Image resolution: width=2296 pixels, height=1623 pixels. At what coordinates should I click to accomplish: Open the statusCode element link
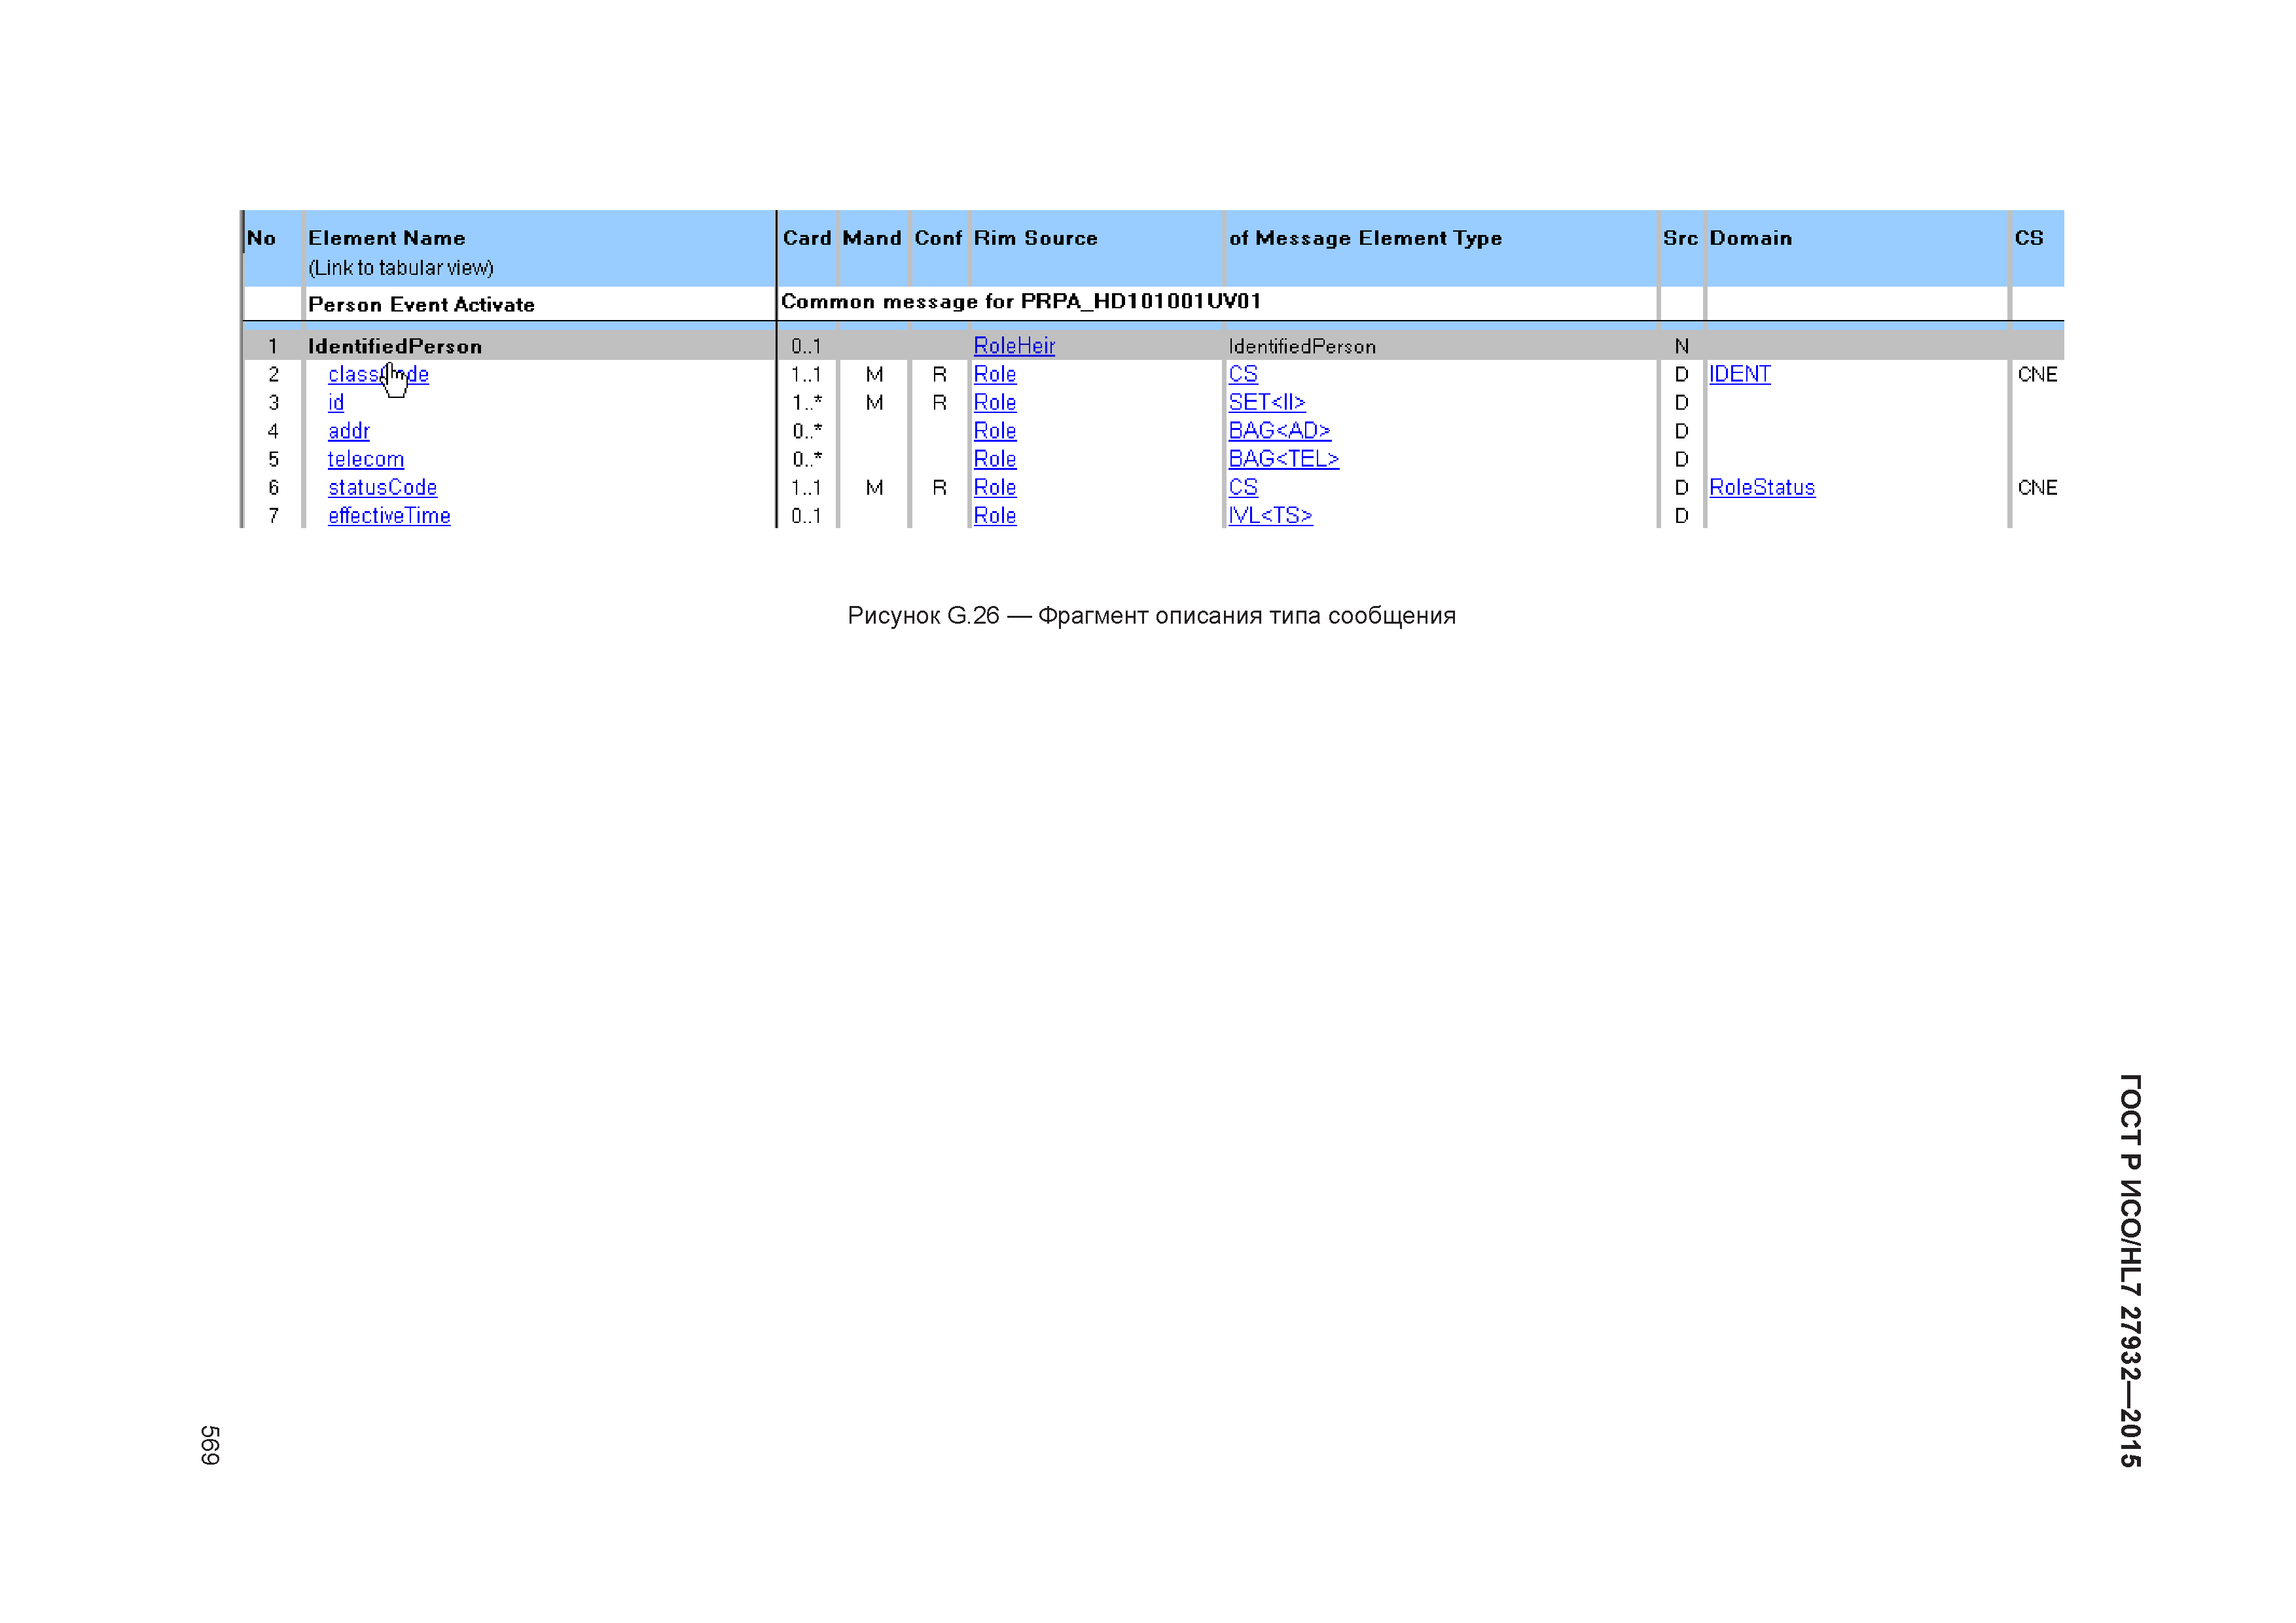click(x=382, y=487)
